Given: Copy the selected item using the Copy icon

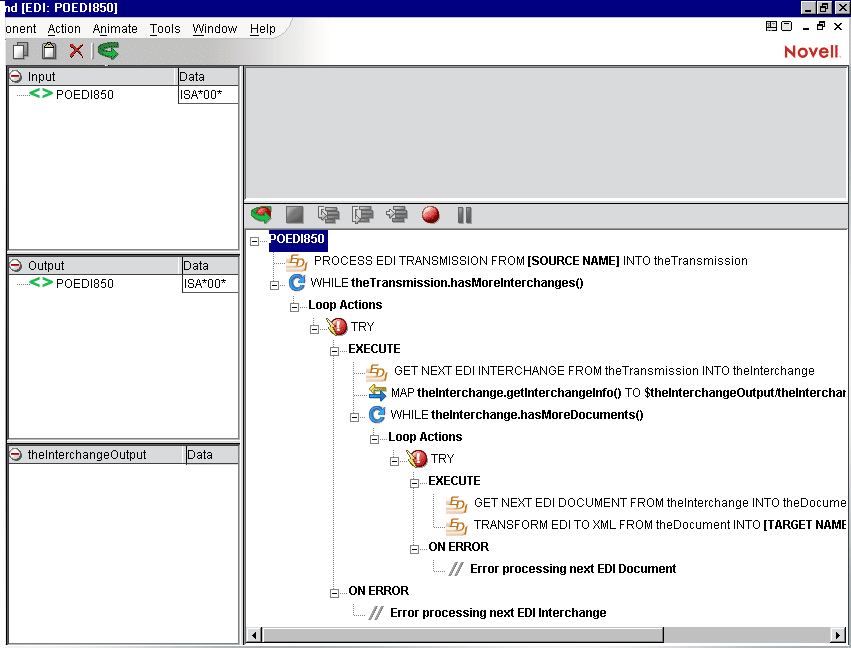Looking at the screenshot, I should tap(19, 50).
